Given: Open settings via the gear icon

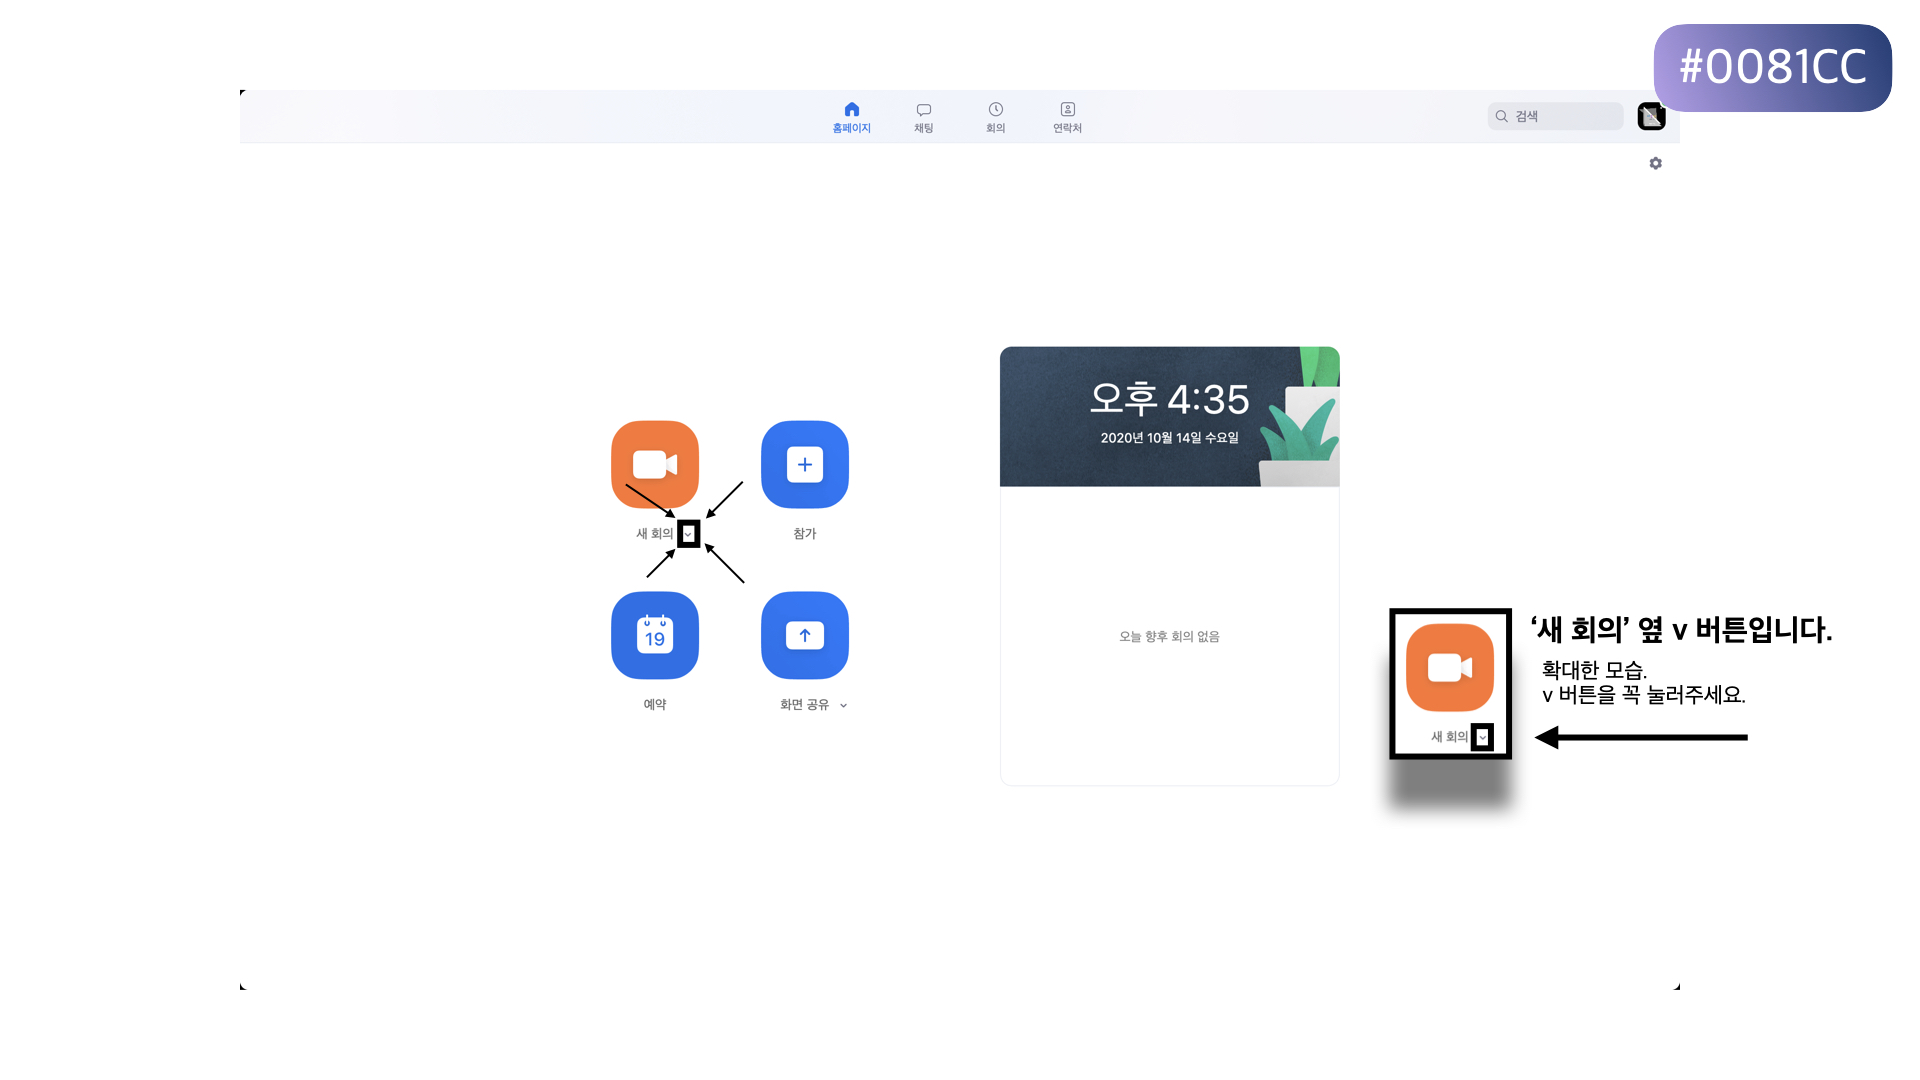Looking at the screenshot, I should (x=1655, y=163).
